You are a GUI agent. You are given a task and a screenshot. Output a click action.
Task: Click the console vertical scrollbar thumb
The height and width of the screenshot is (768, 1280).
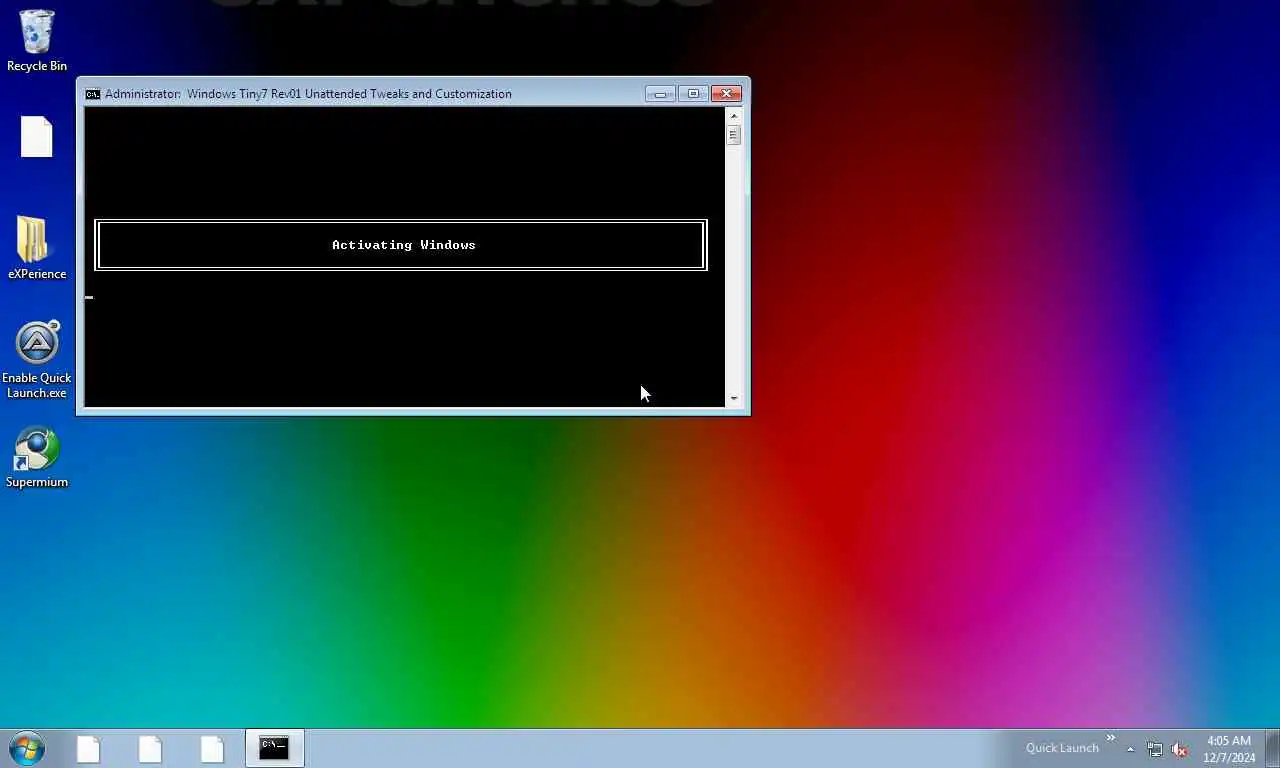(x=734, y=135)
